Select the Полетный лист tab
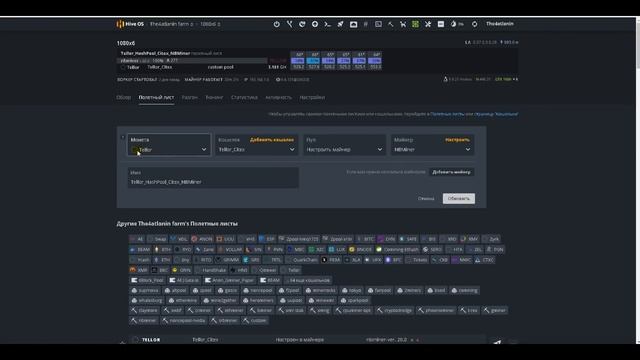 156,97
